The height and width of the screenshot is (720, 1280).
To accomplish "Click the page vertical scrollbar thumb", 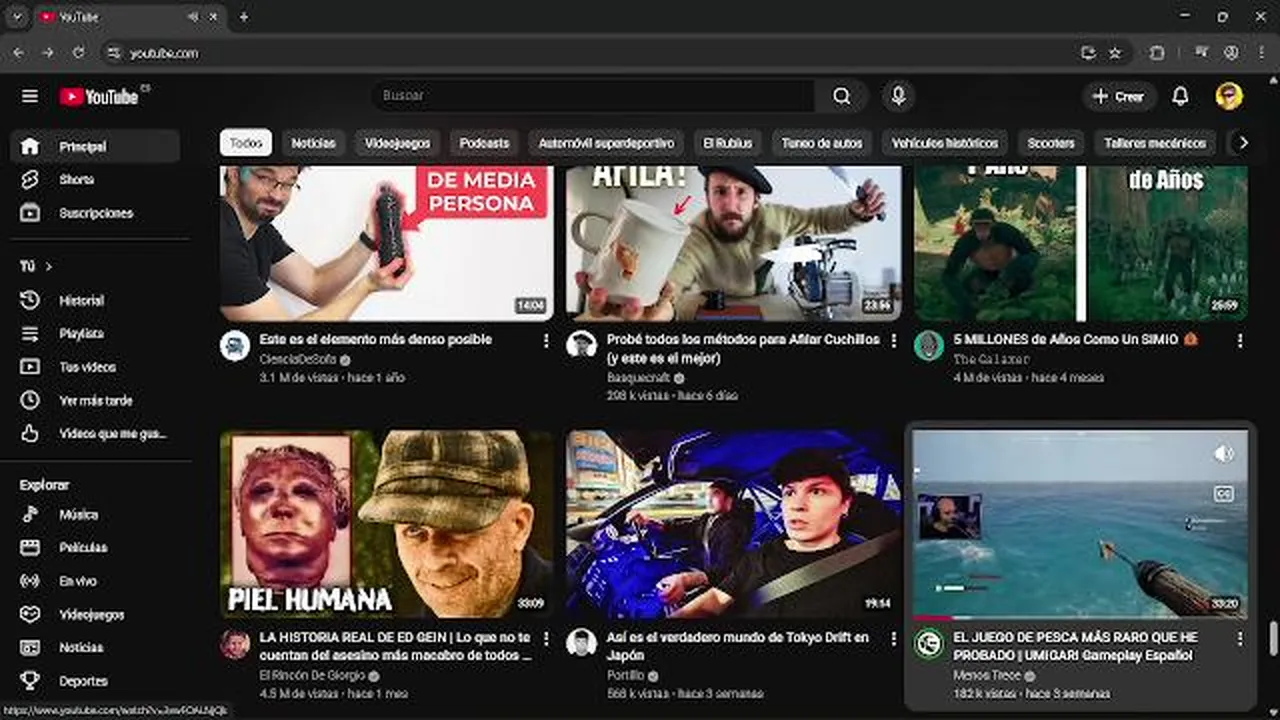I will click(x=1273, y=636).
